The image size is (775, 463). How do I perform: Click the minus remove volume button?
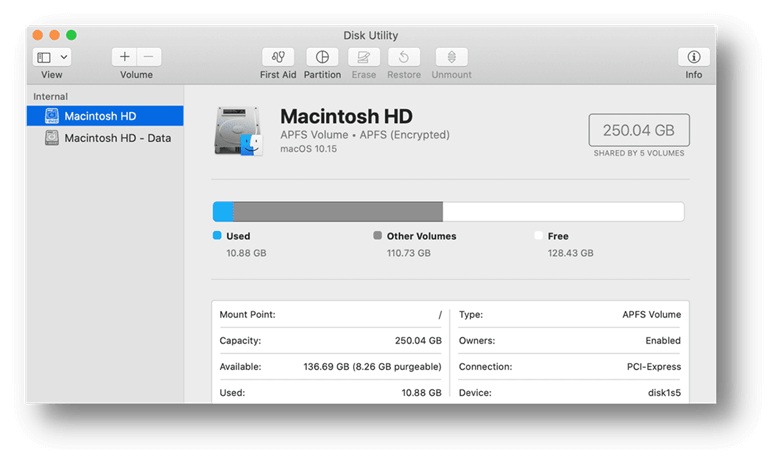pos(149,57)
